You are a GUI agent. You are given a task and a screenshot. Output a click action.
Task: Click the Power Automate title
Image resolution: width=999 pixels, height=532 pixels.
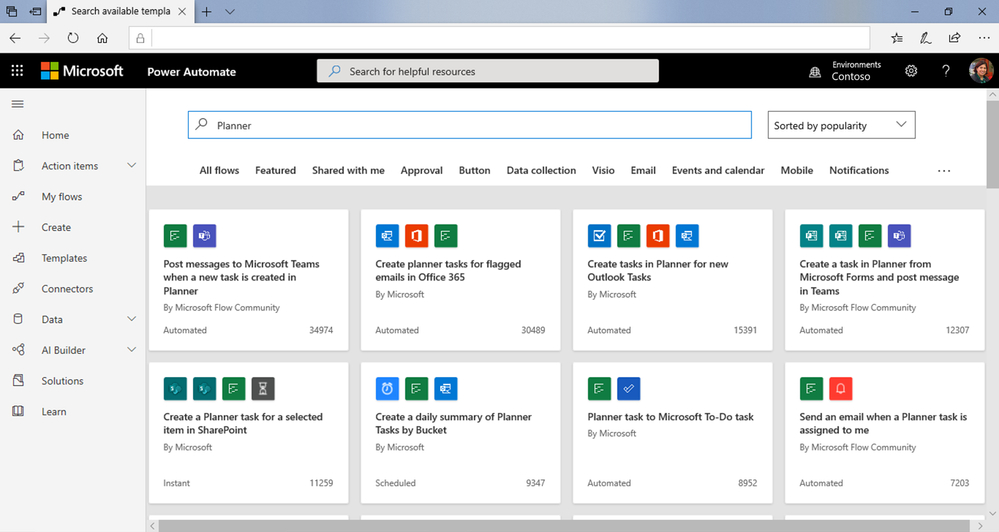tap(191, 72)
